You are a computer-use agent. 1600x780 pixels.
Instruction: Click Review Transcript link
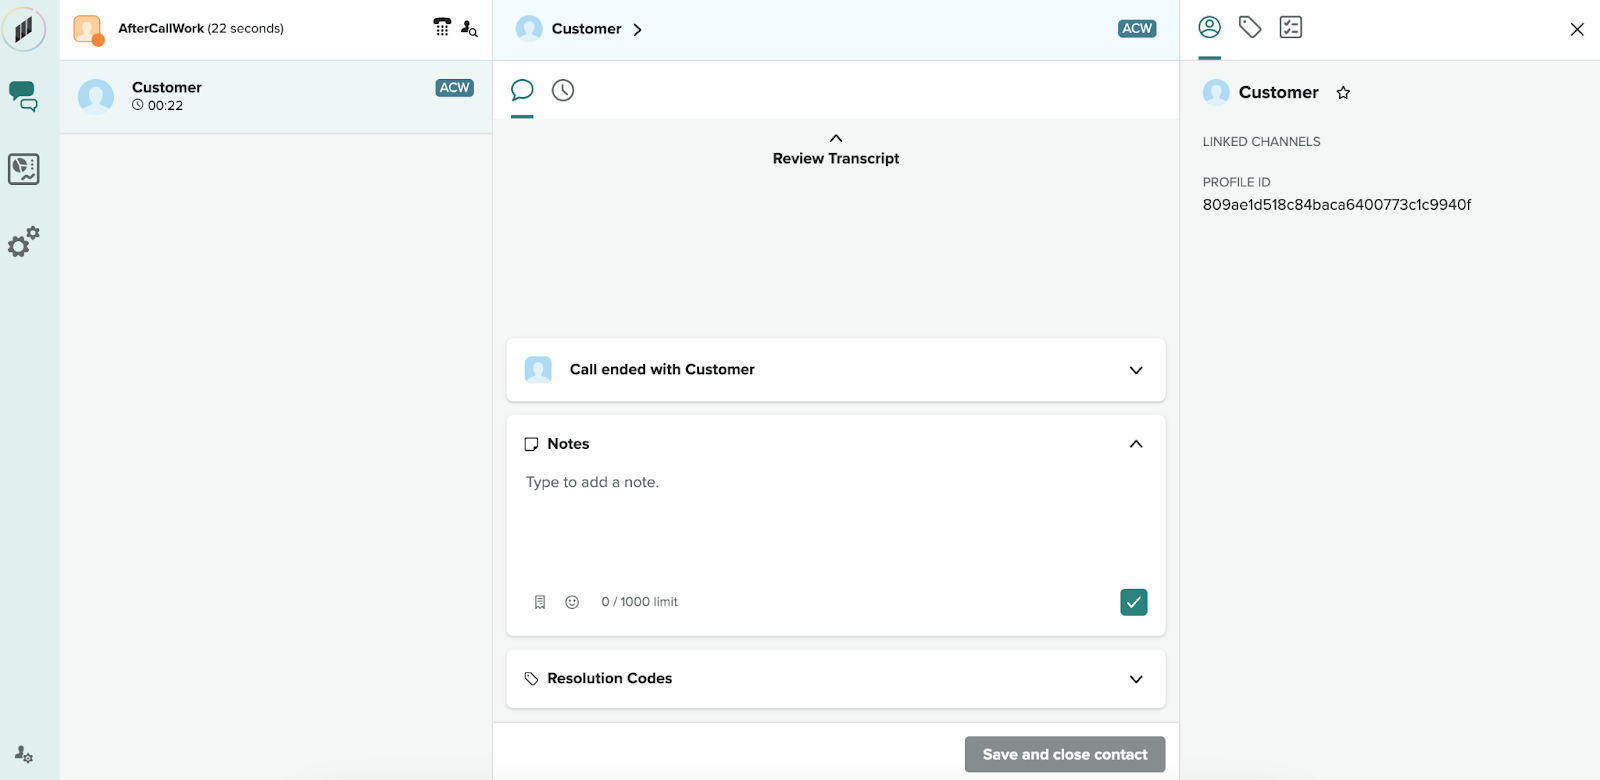coord(835,158)
